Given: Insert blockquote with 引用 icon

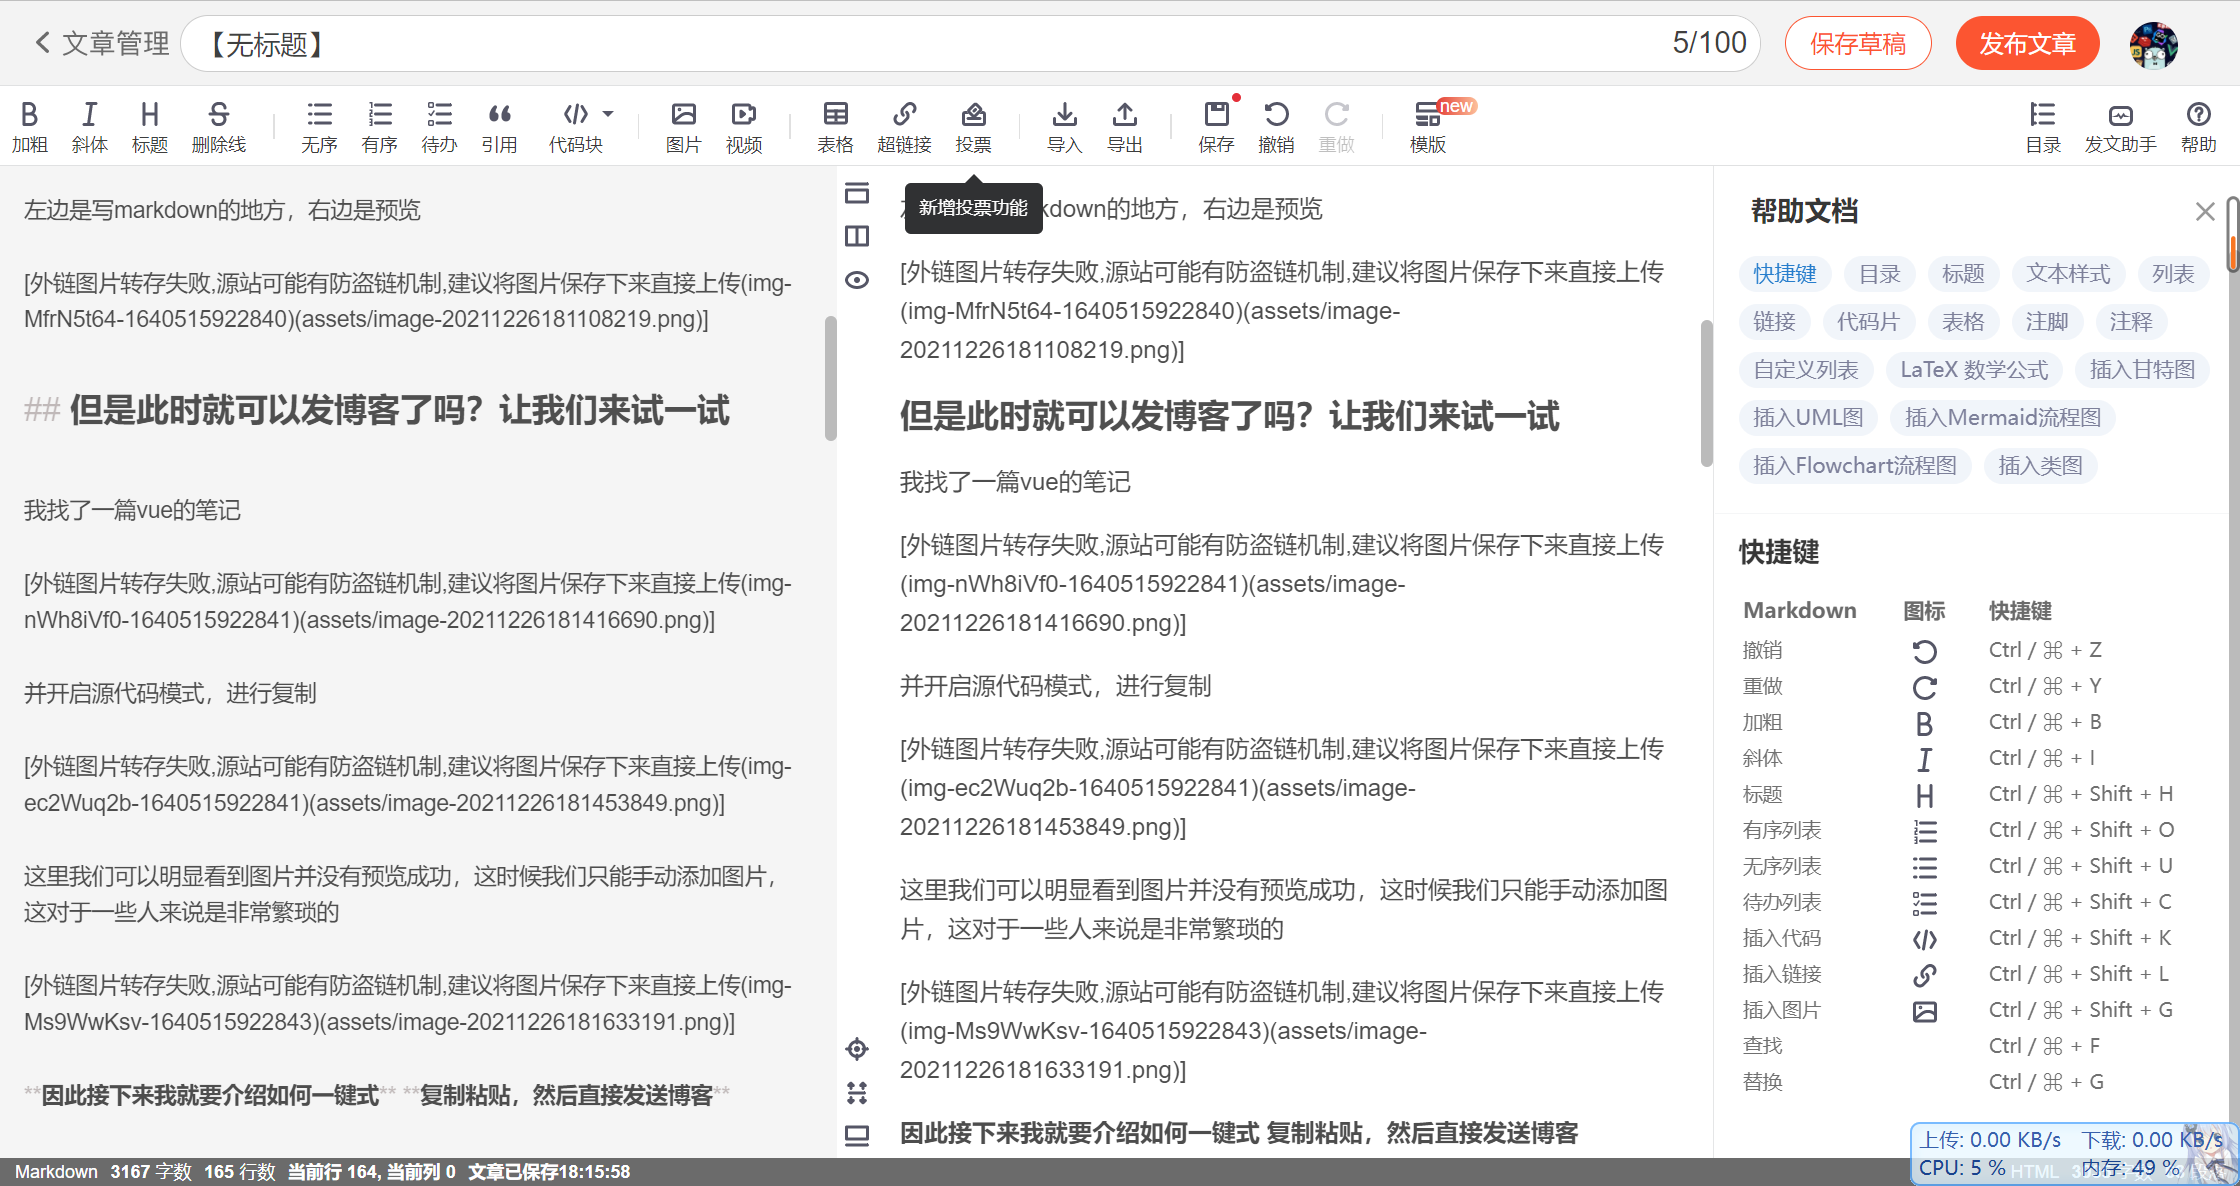Looking at the screenshot, I should [500, 127].
